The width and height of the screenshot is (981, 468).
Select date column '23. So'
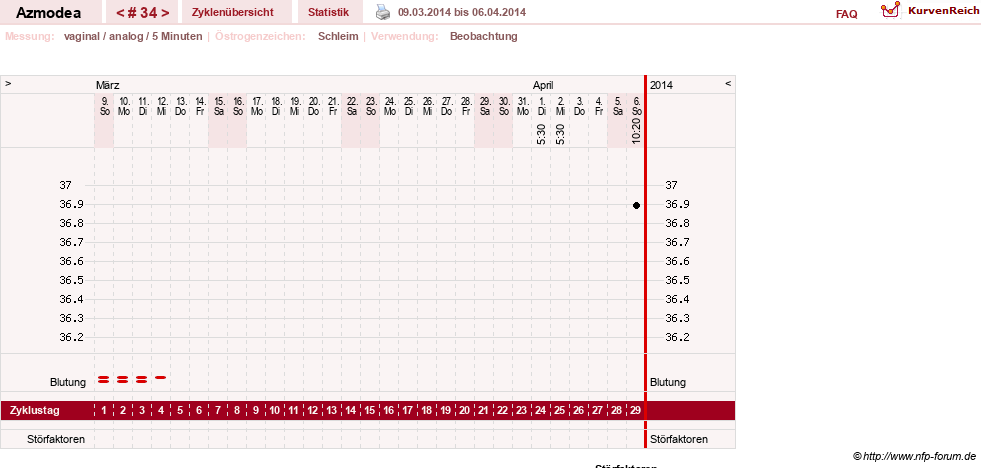[370, 106]
